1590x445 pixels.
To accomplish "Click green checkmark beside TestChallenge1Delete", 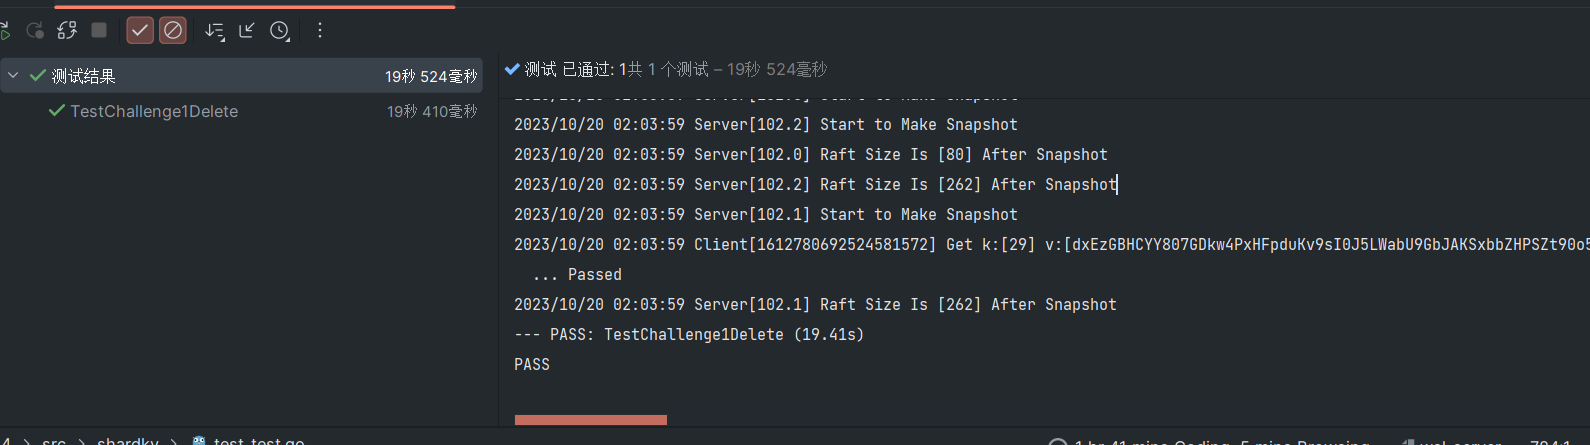I will tap(57, 111).
